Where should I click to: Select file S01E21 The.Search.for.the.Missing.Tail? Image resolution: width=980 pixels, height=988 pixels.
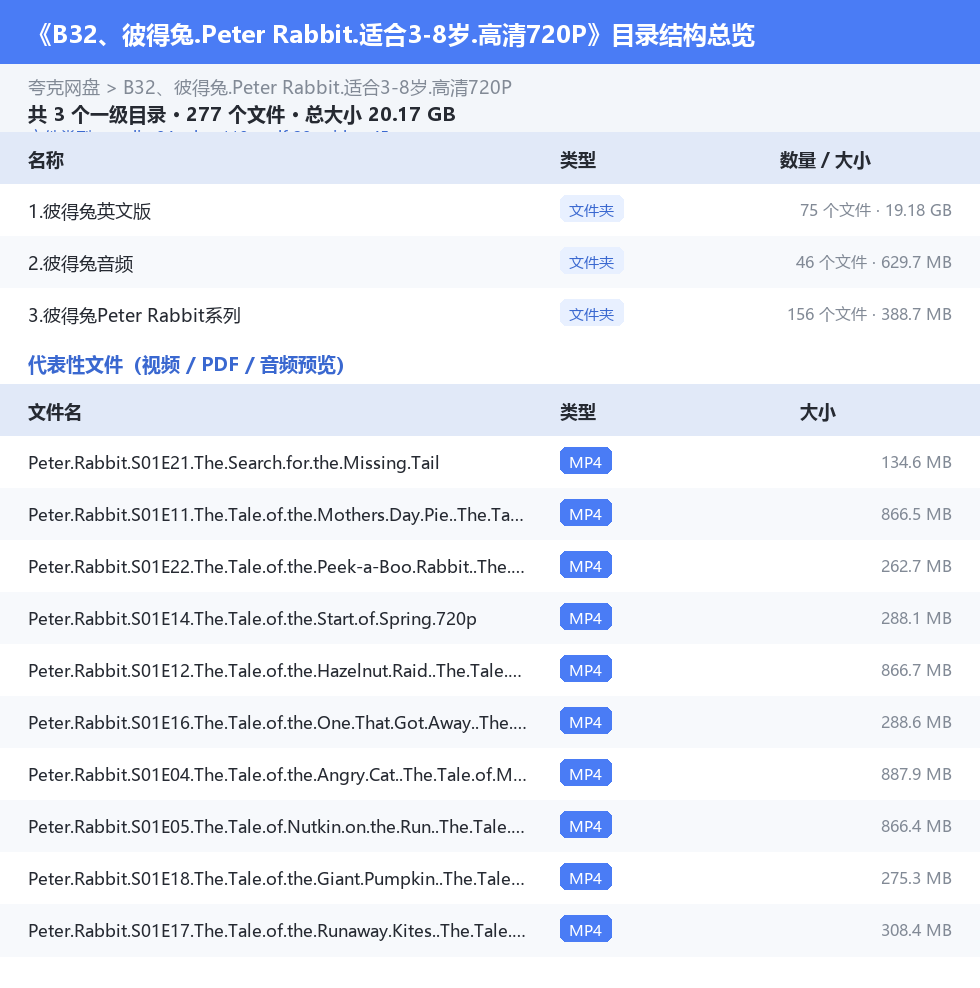(234, 462)
